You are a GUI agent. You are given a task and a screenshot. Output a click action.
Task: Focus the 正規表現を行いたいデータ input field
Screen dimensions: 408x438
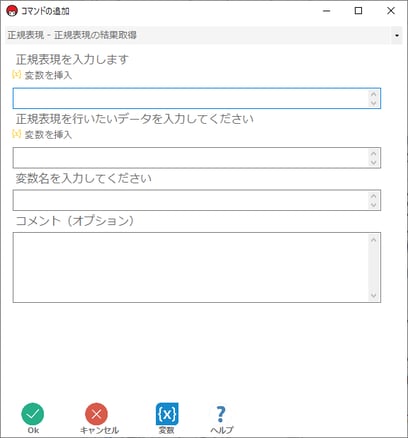(x=197, y=158)
